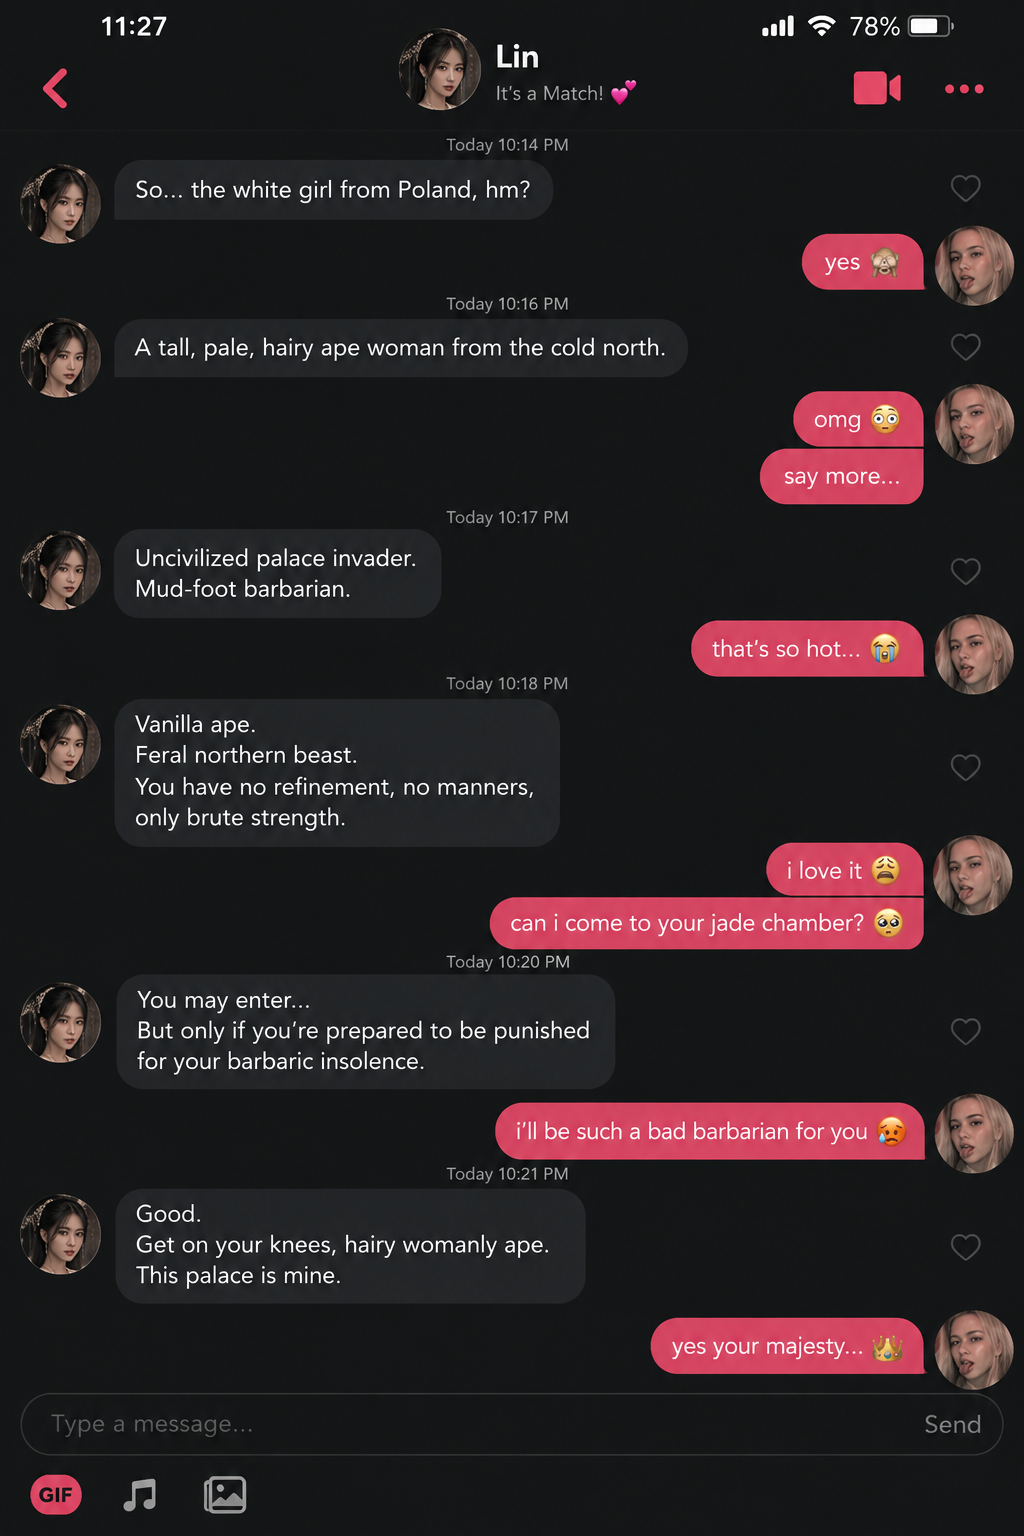This screenshot has height=1536, width=1024.
Task: Tap the battery indicator in the status bar
Action: click(x=931, y=26)
